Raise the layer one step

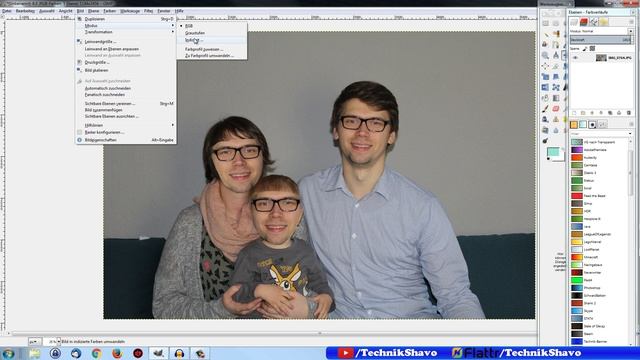[x=592, y=113]
